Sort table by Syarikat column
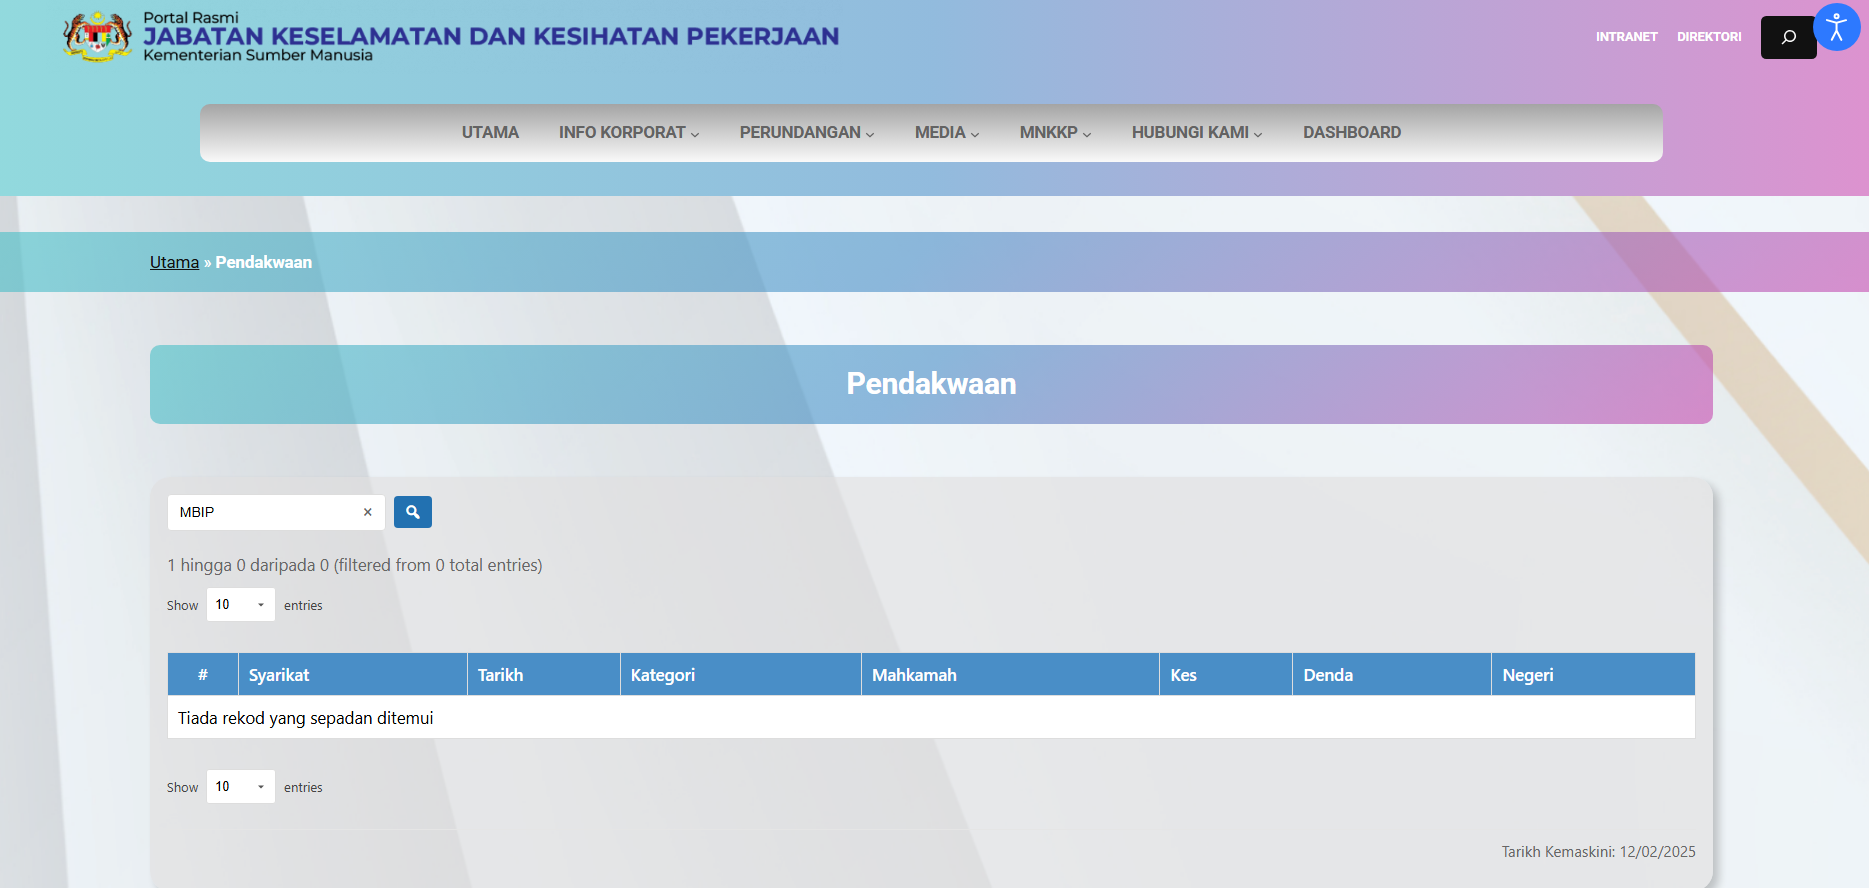 352,675
